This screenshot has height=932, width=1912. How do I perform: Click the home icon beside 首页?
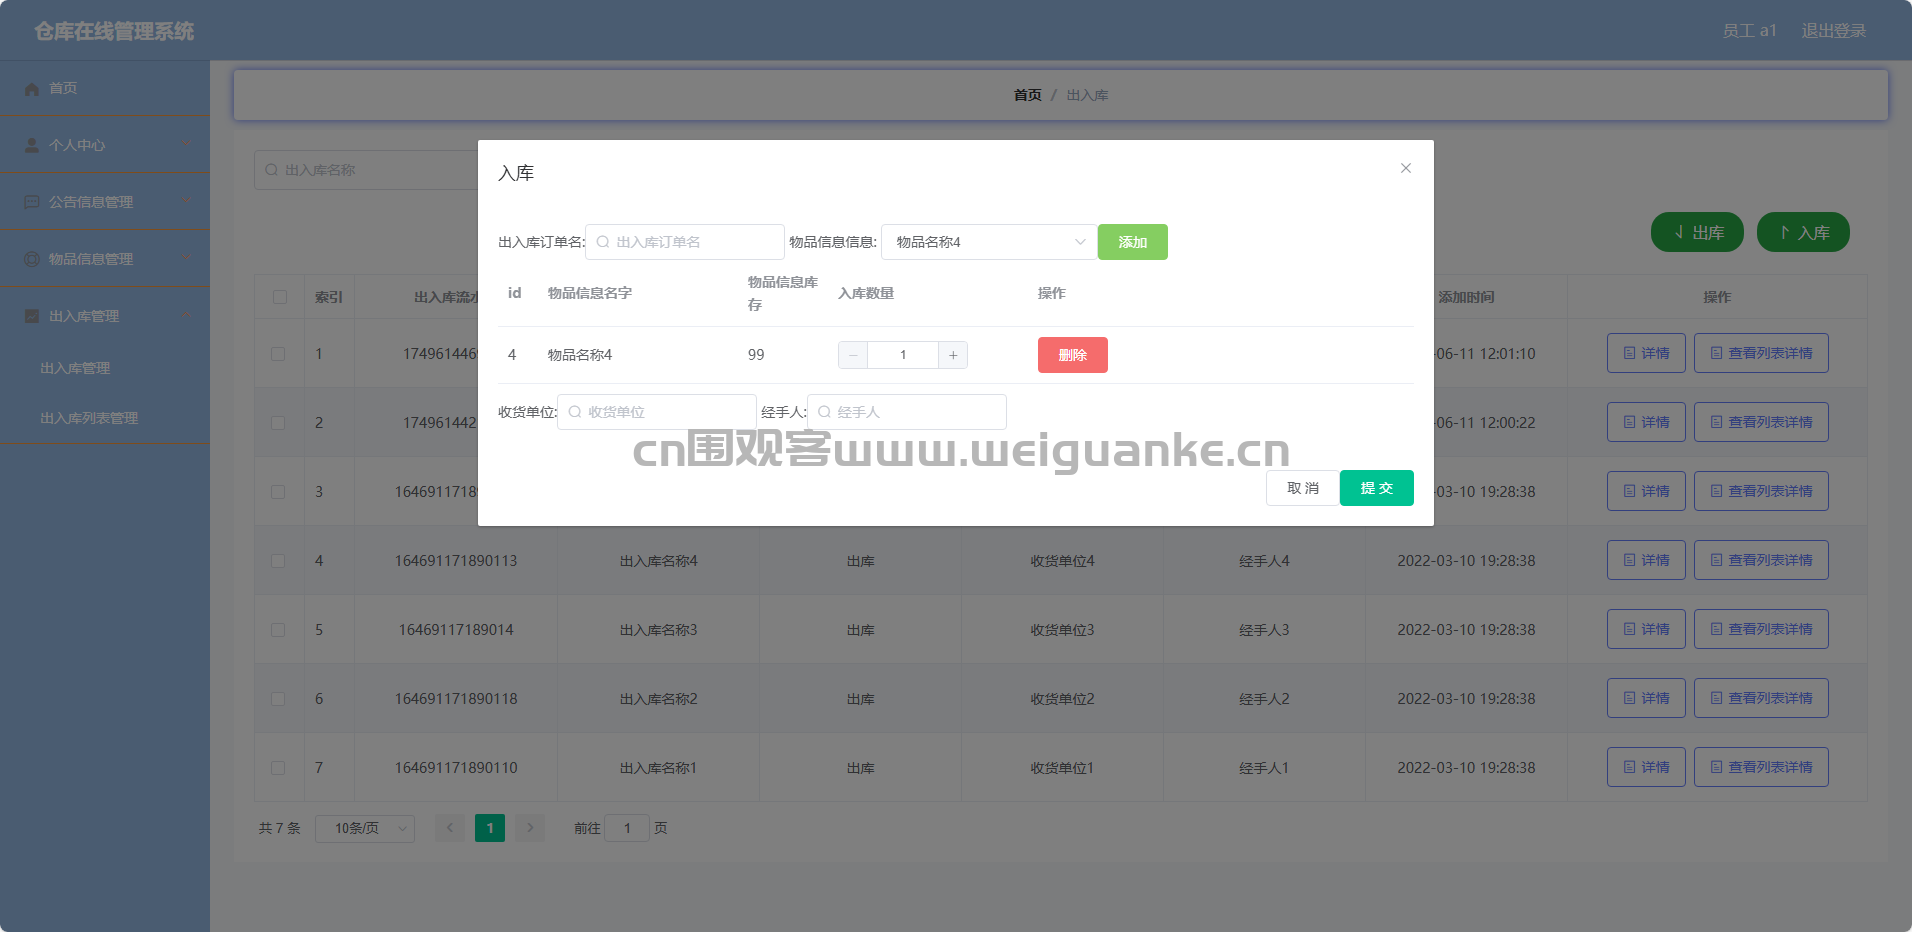coord(32,89)
